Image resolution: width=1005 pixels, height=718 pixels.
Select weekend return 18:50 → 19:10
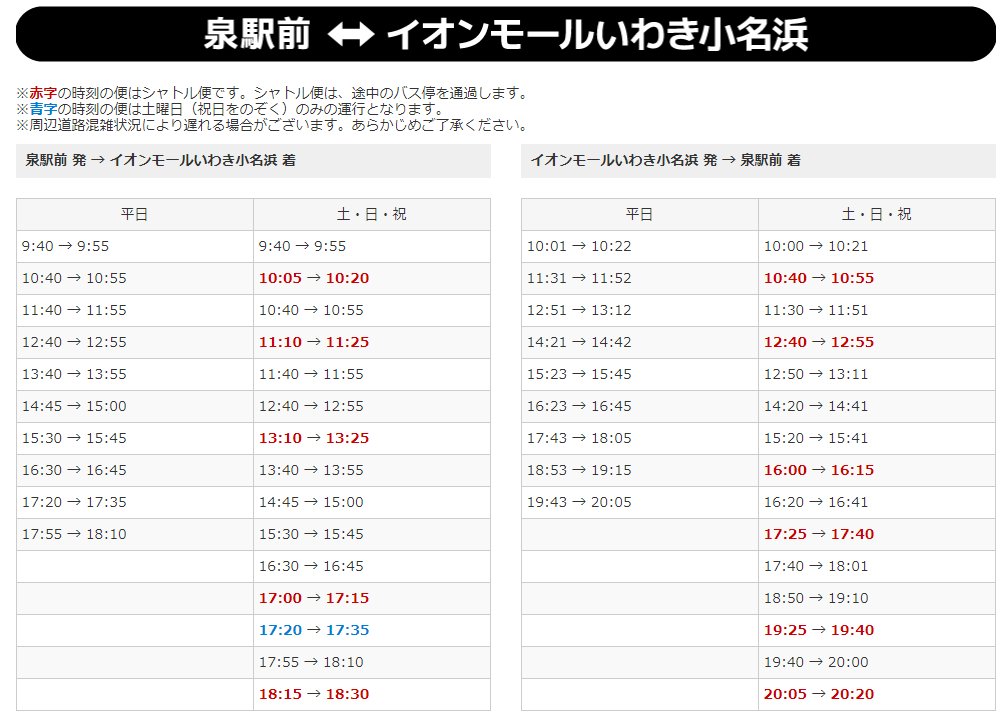coord(816,598)
